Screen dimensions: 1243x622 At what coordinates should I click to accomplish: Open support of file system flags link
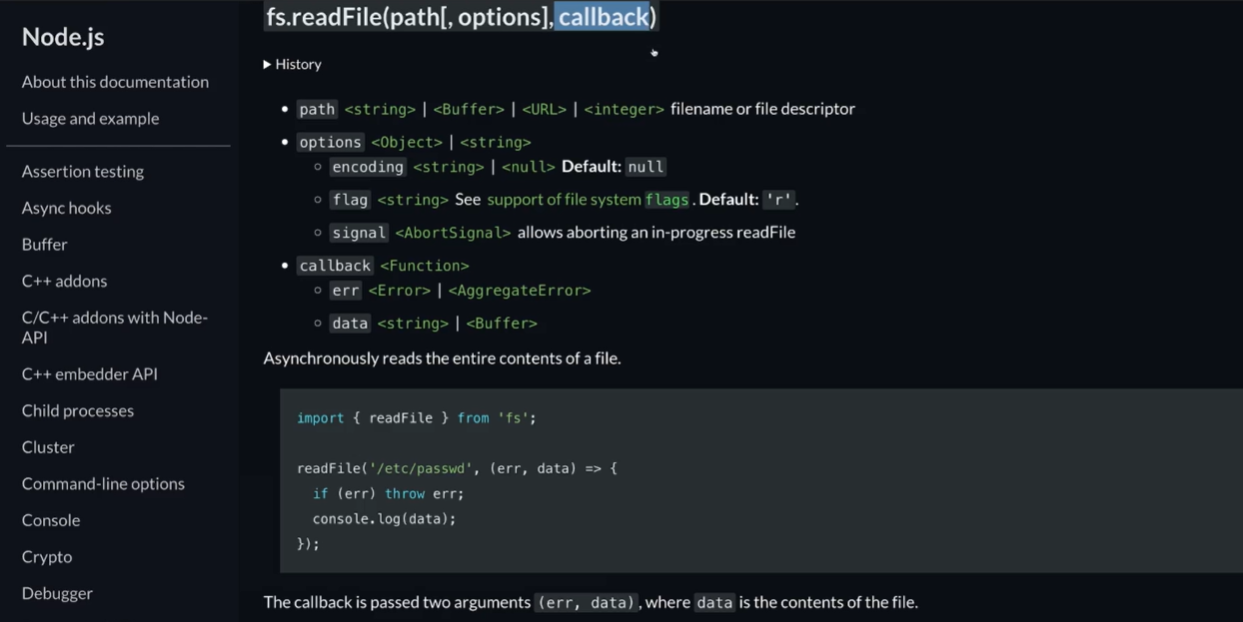[x=588, y=200]
